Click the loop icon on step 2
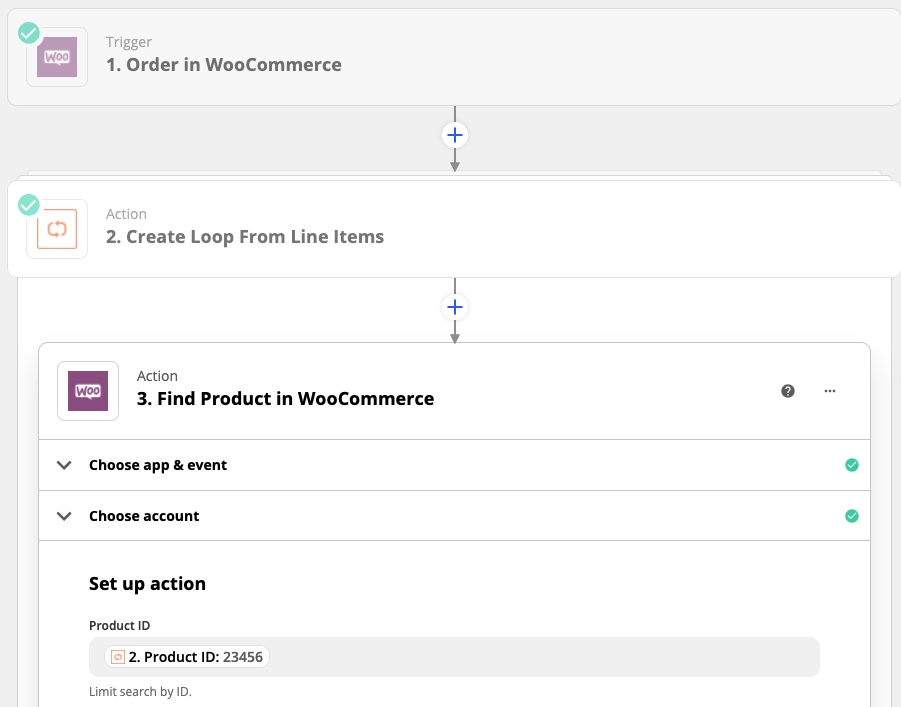This screenshot has height=707, width=901. point(57,229)
